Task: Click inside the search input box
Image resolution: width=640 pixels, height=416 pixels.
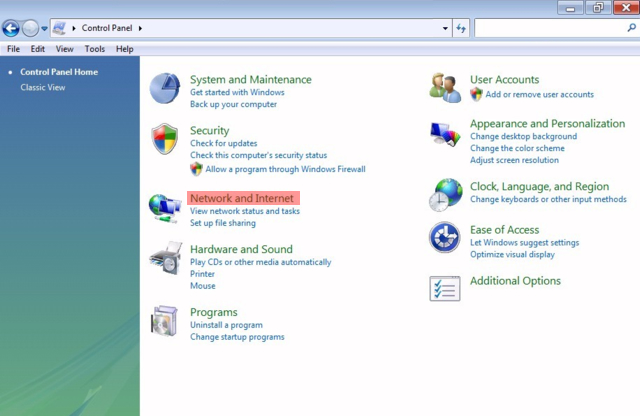Action: 550,28
